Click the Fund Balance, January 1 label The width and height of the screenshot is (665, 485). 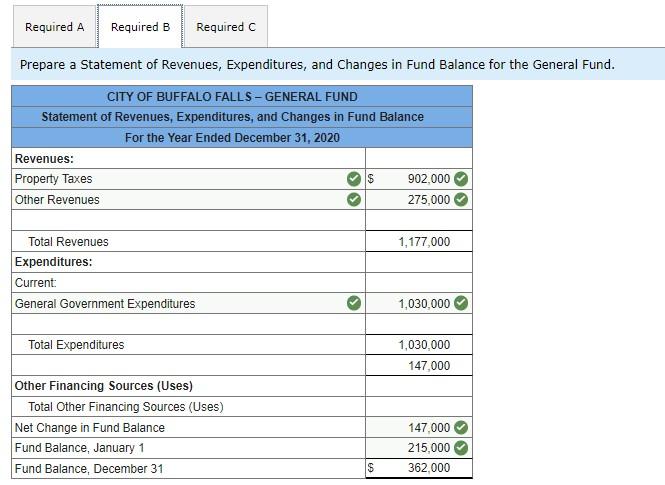tap(80, 448)
